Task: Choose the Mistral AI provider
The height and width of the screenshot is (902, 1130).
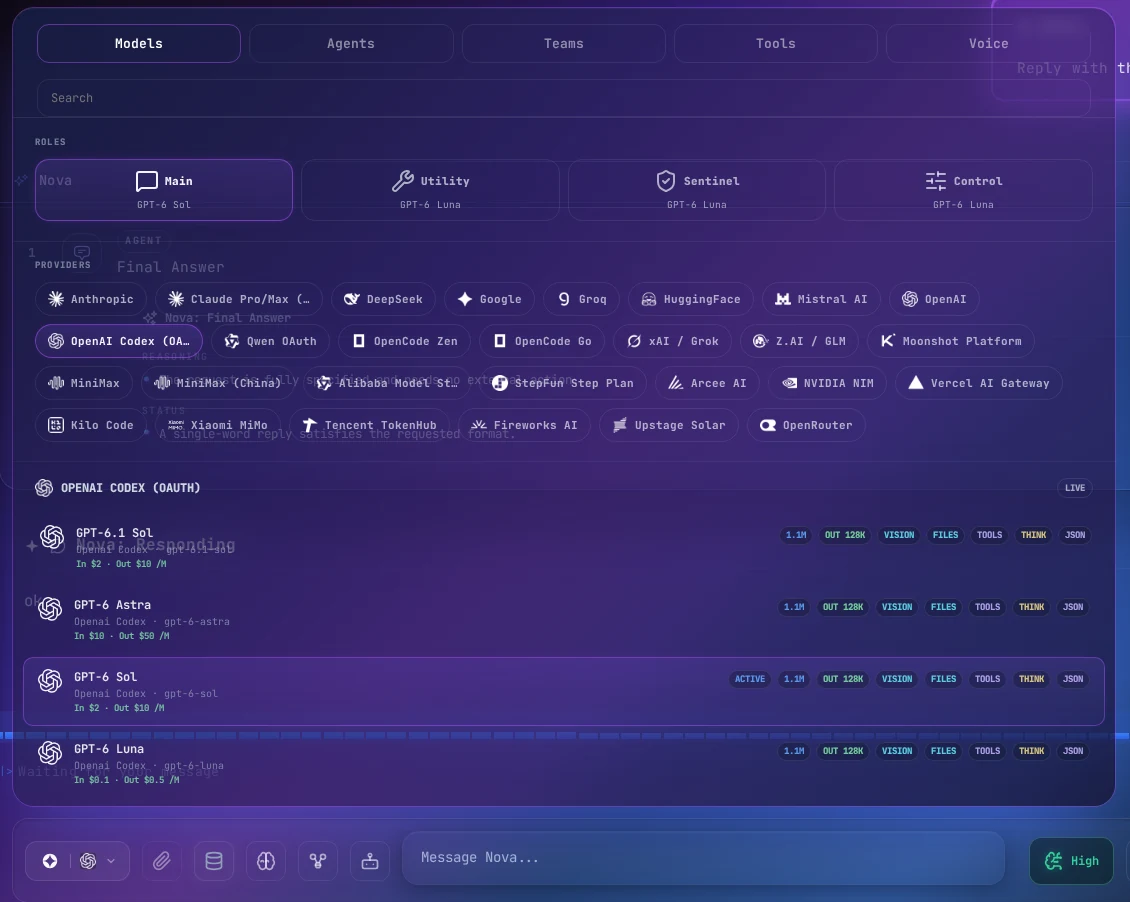Action: coord(822,299)
